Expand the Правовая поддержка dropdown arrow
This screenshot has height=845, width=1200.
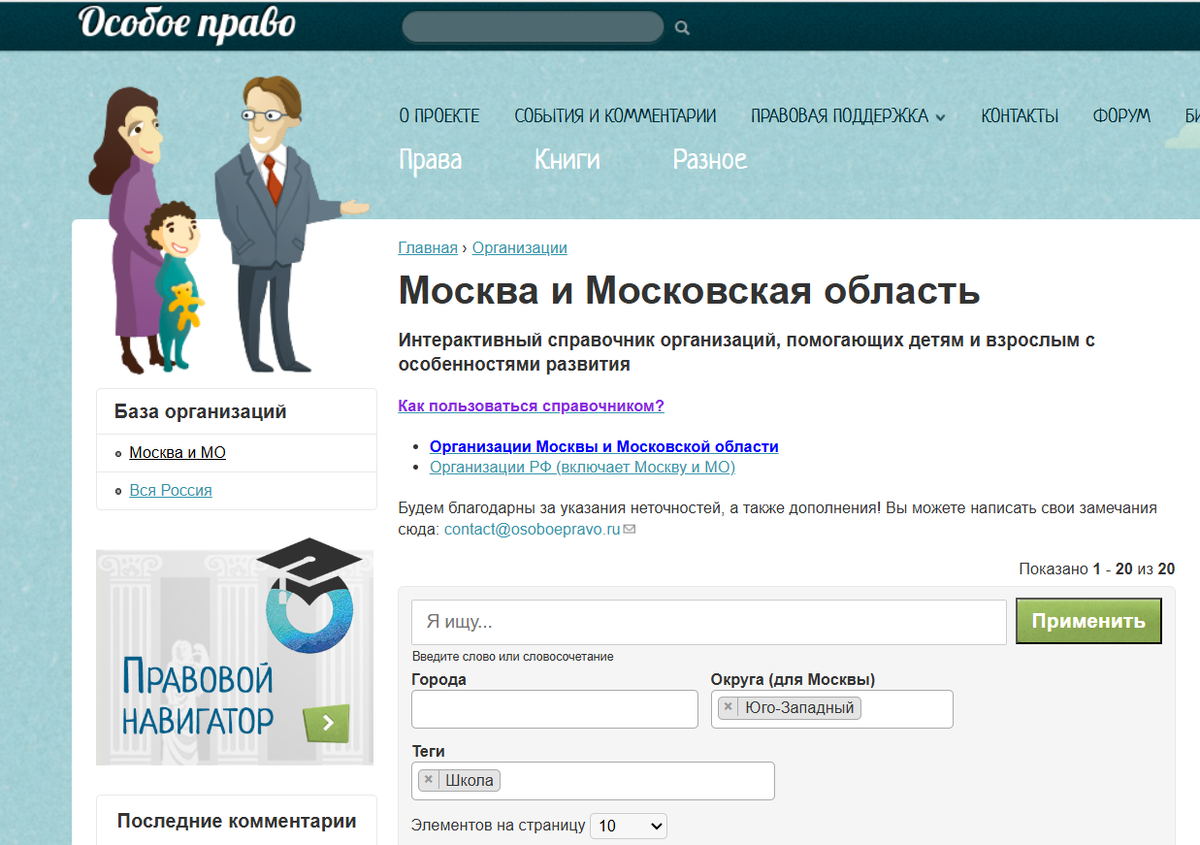[x=940, y=117]
